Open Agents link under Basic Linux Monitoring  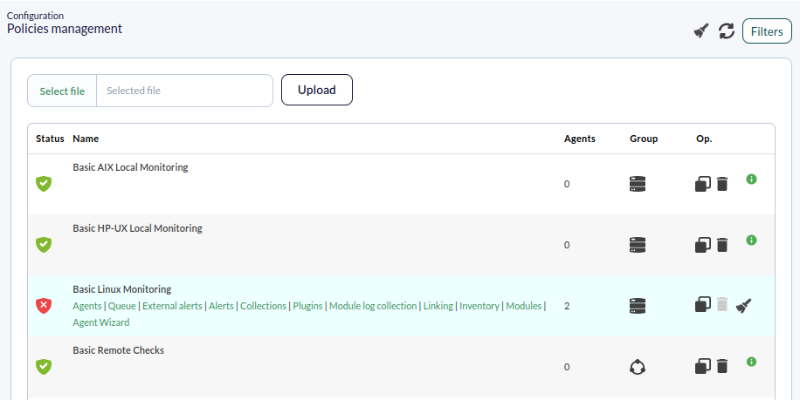[x=87, y=306]
